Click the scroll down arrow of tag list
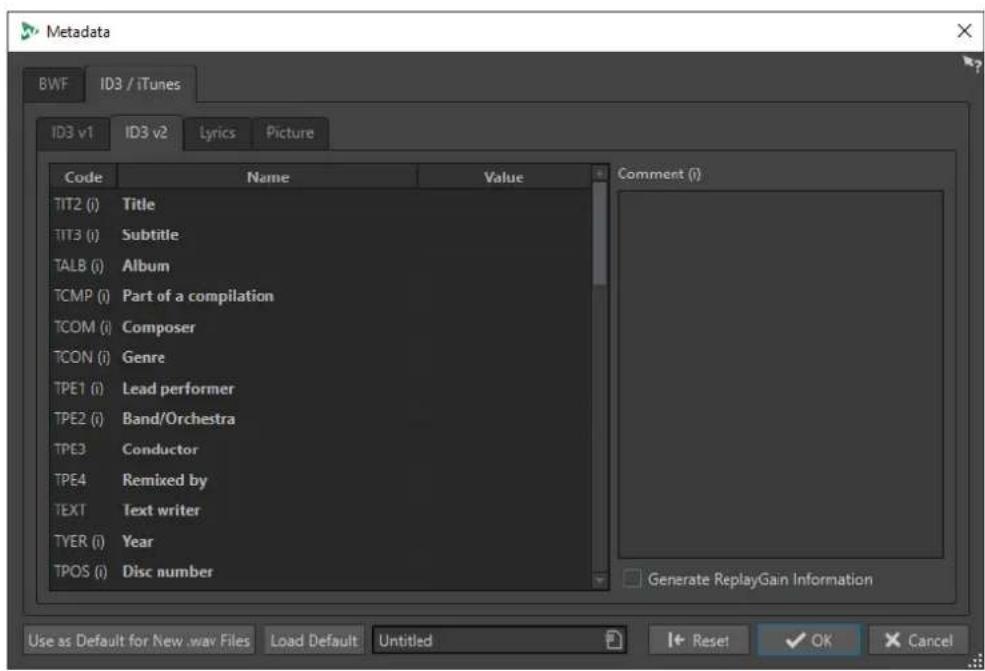The image size is (985, 671). point(600,581)
